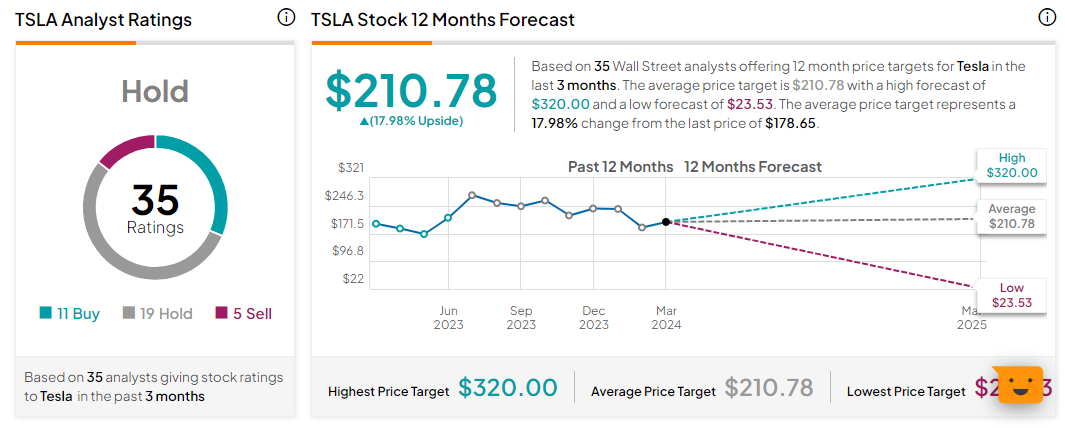Image resolution: width=1065 pixels, height=428 pixels.
Task: Click the gray Hold legend square
Action: click(x=129, y=313)
